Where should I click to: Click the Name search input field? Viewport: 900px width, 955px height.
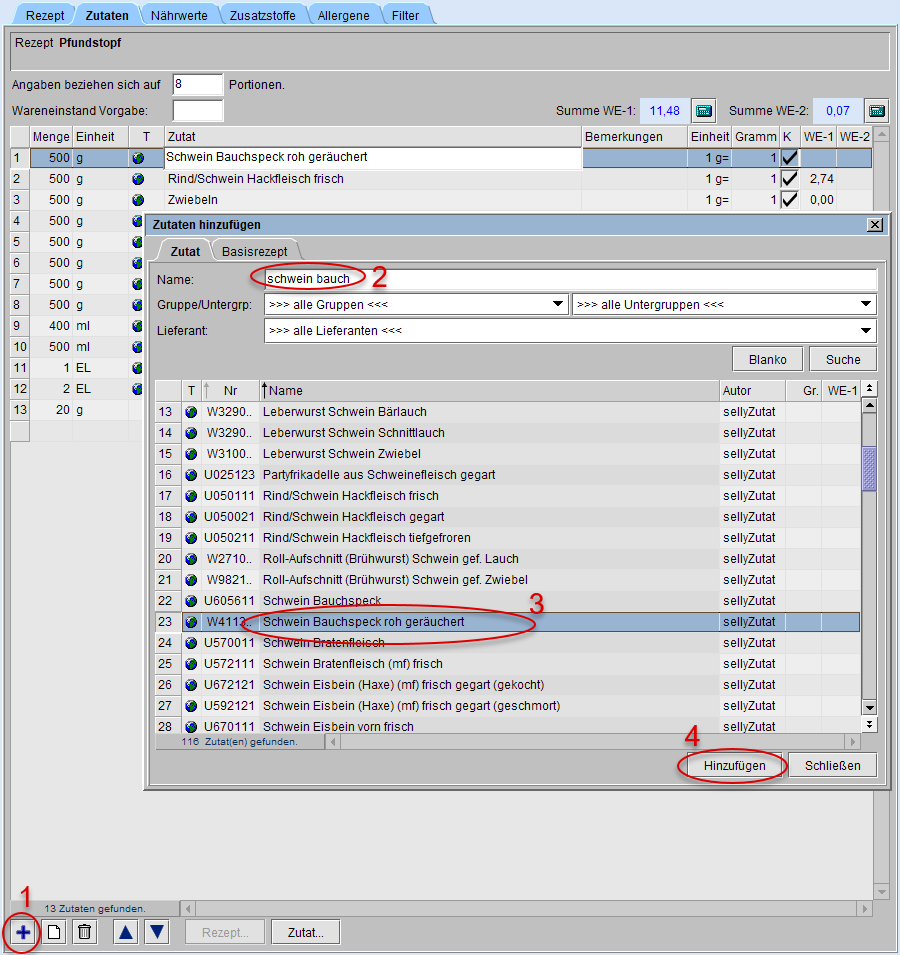tap(570, 279)
